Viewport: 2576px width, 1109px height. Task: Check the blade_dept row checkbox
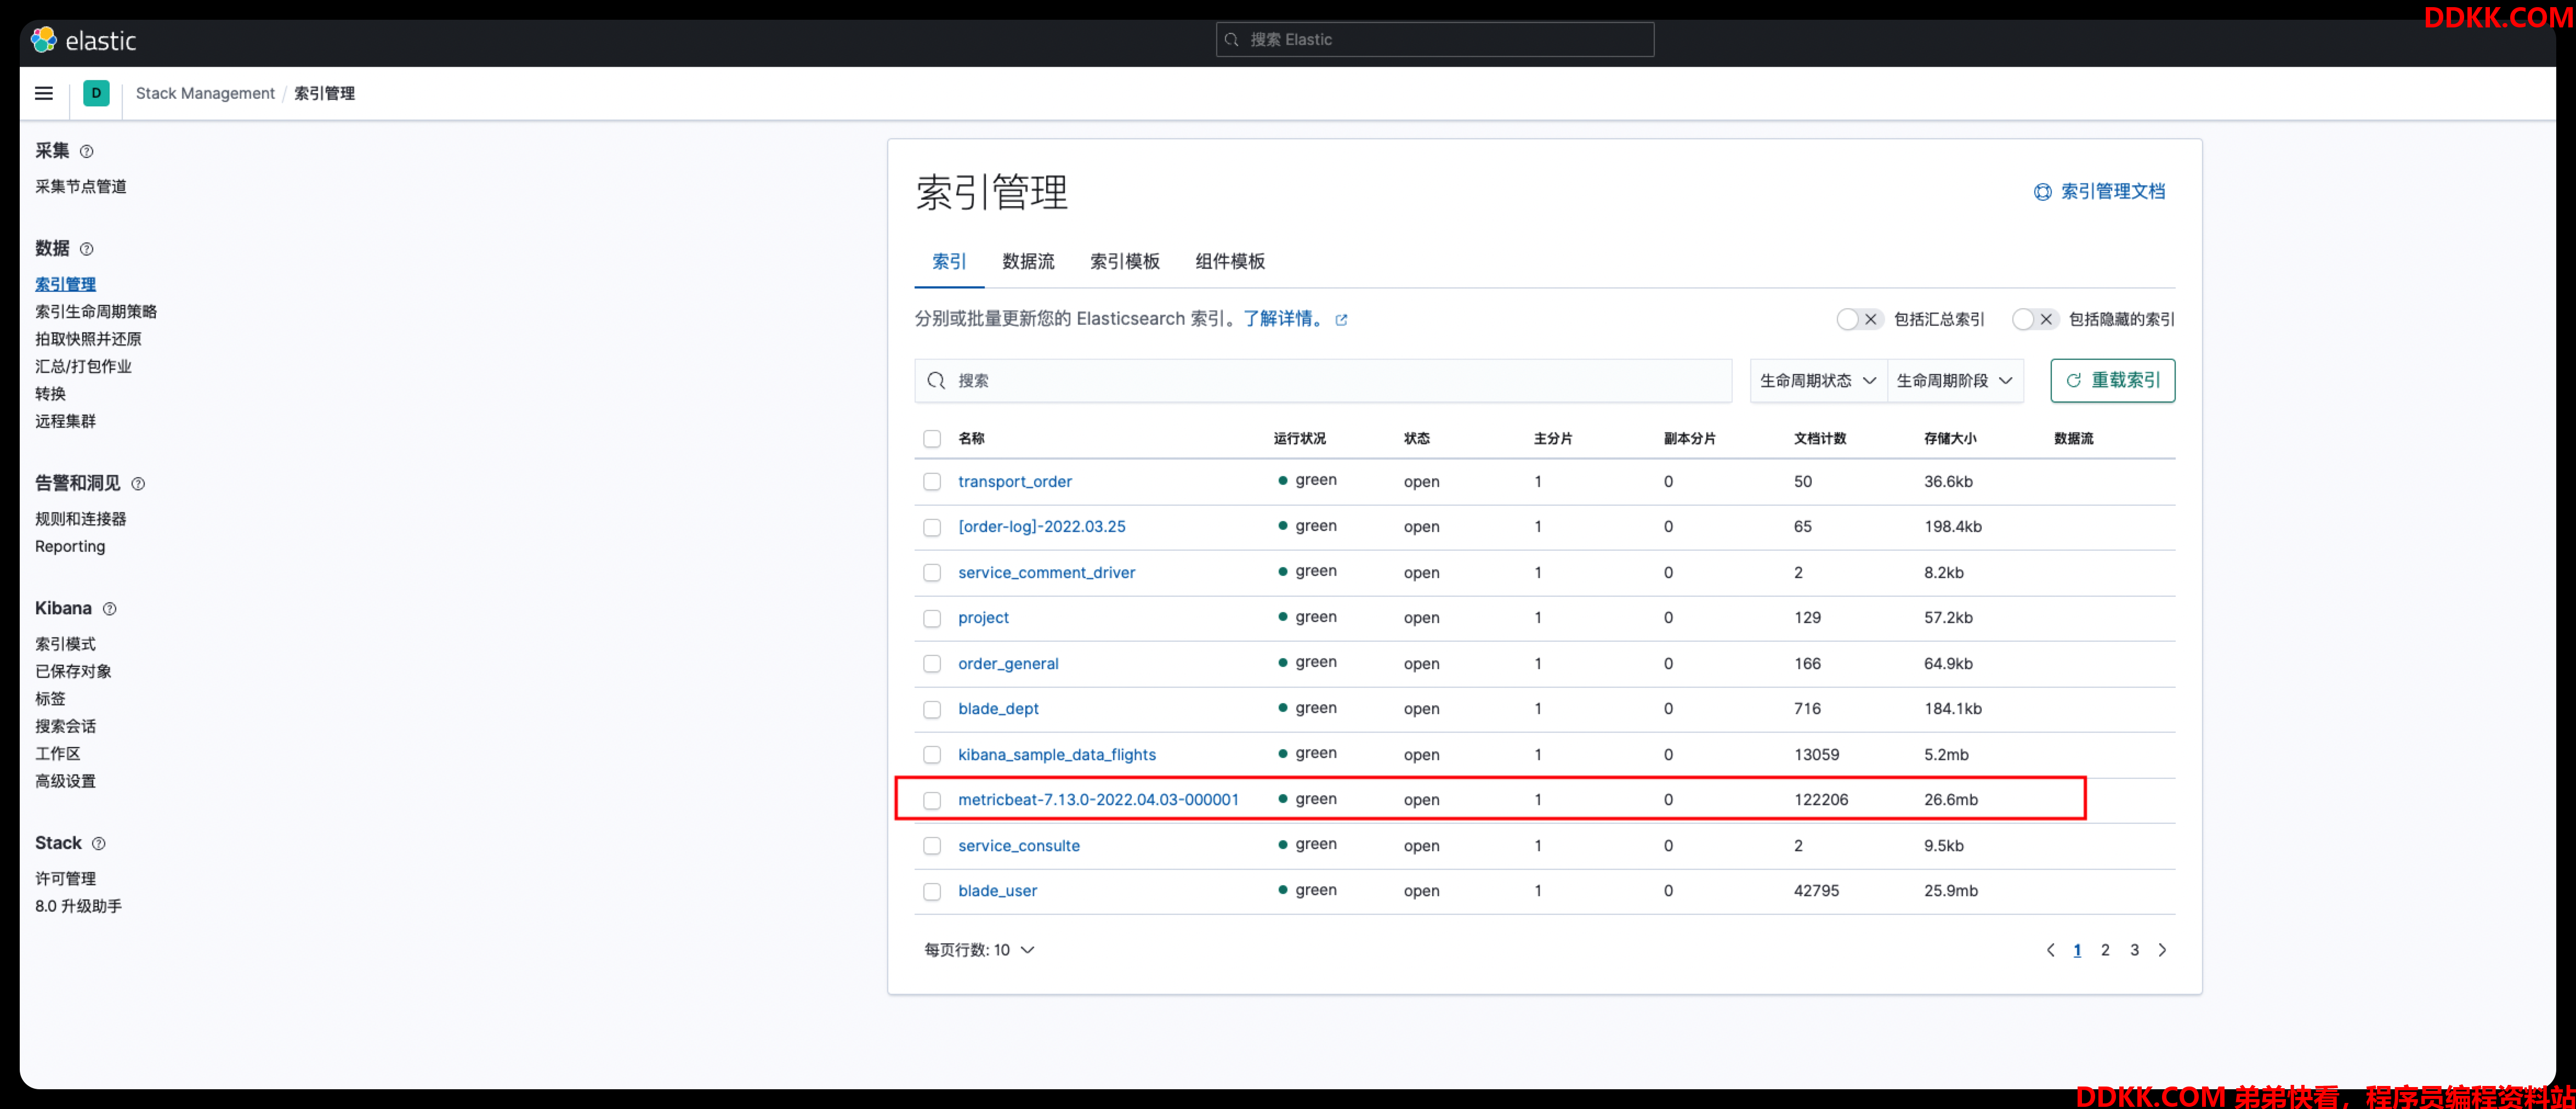[932, 709]
